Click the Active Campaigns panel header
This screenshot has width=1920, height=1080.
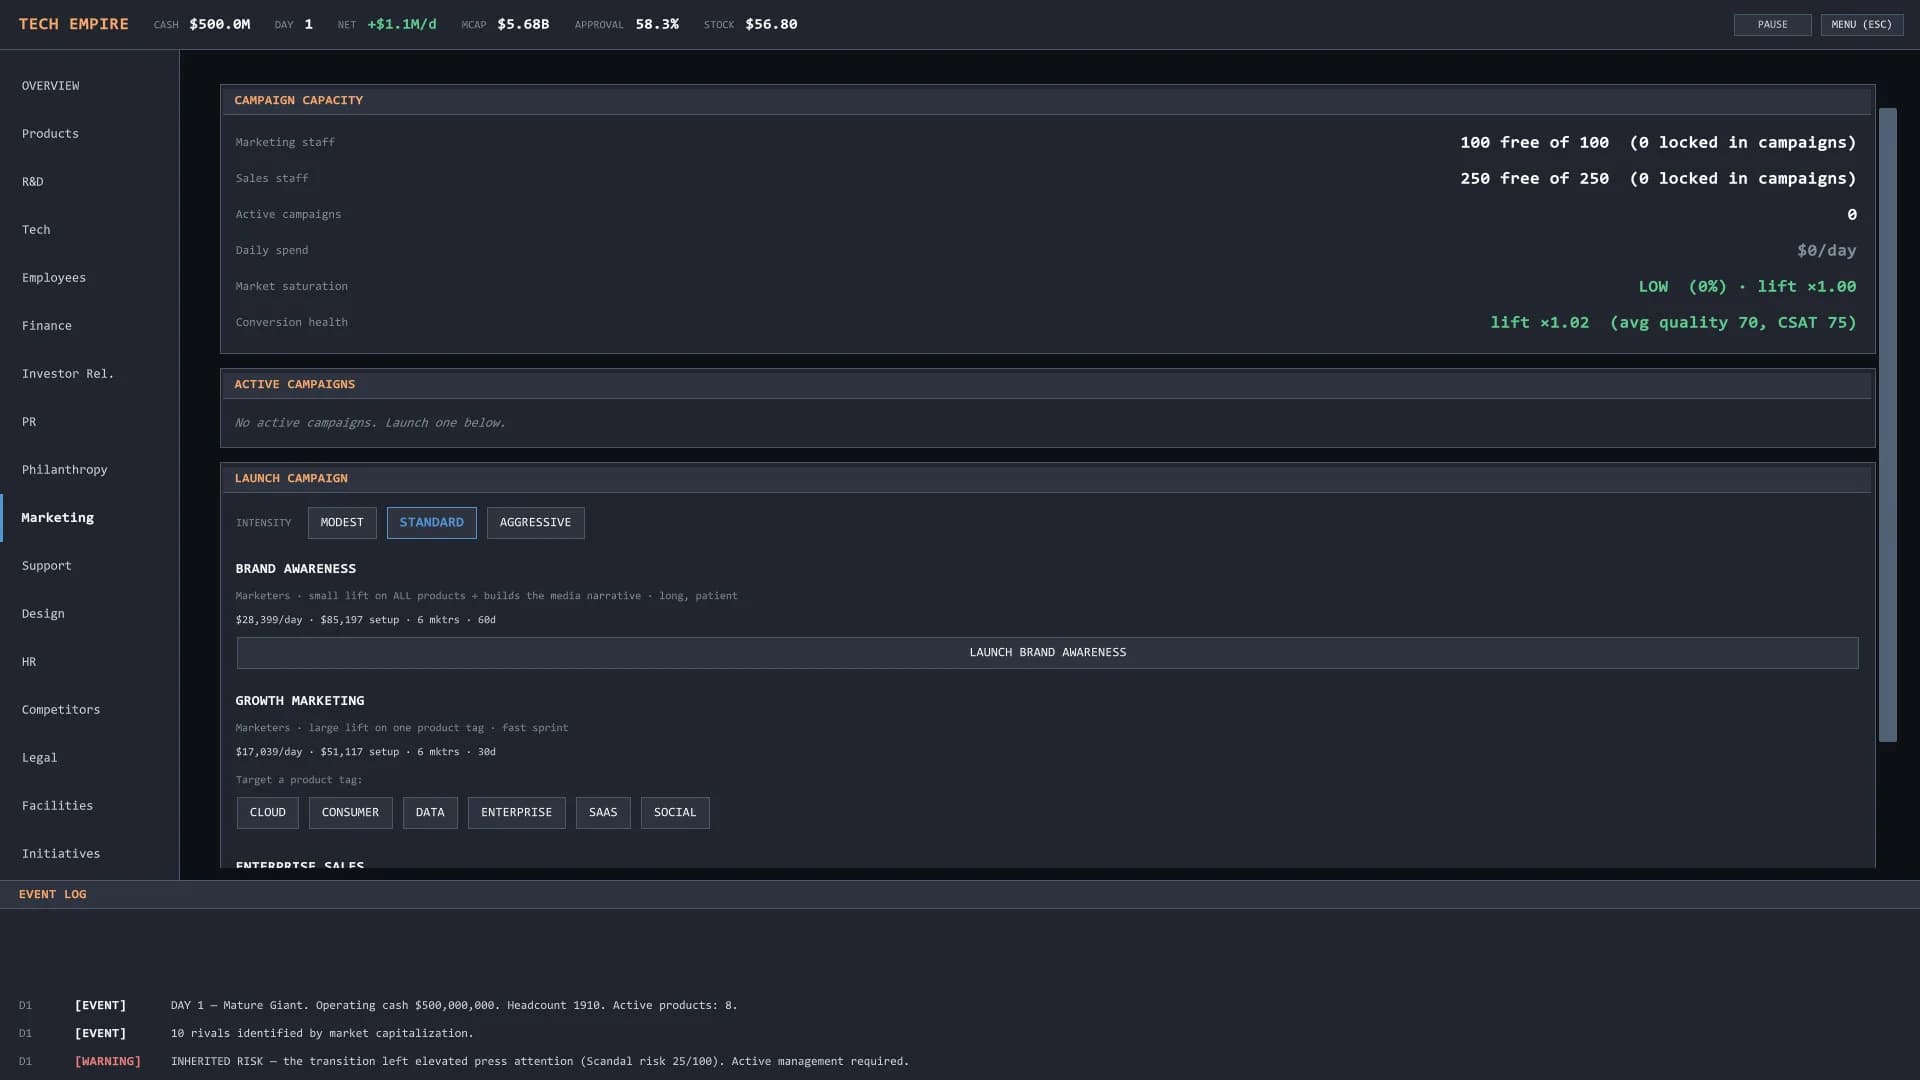[x=1047, y=385]
